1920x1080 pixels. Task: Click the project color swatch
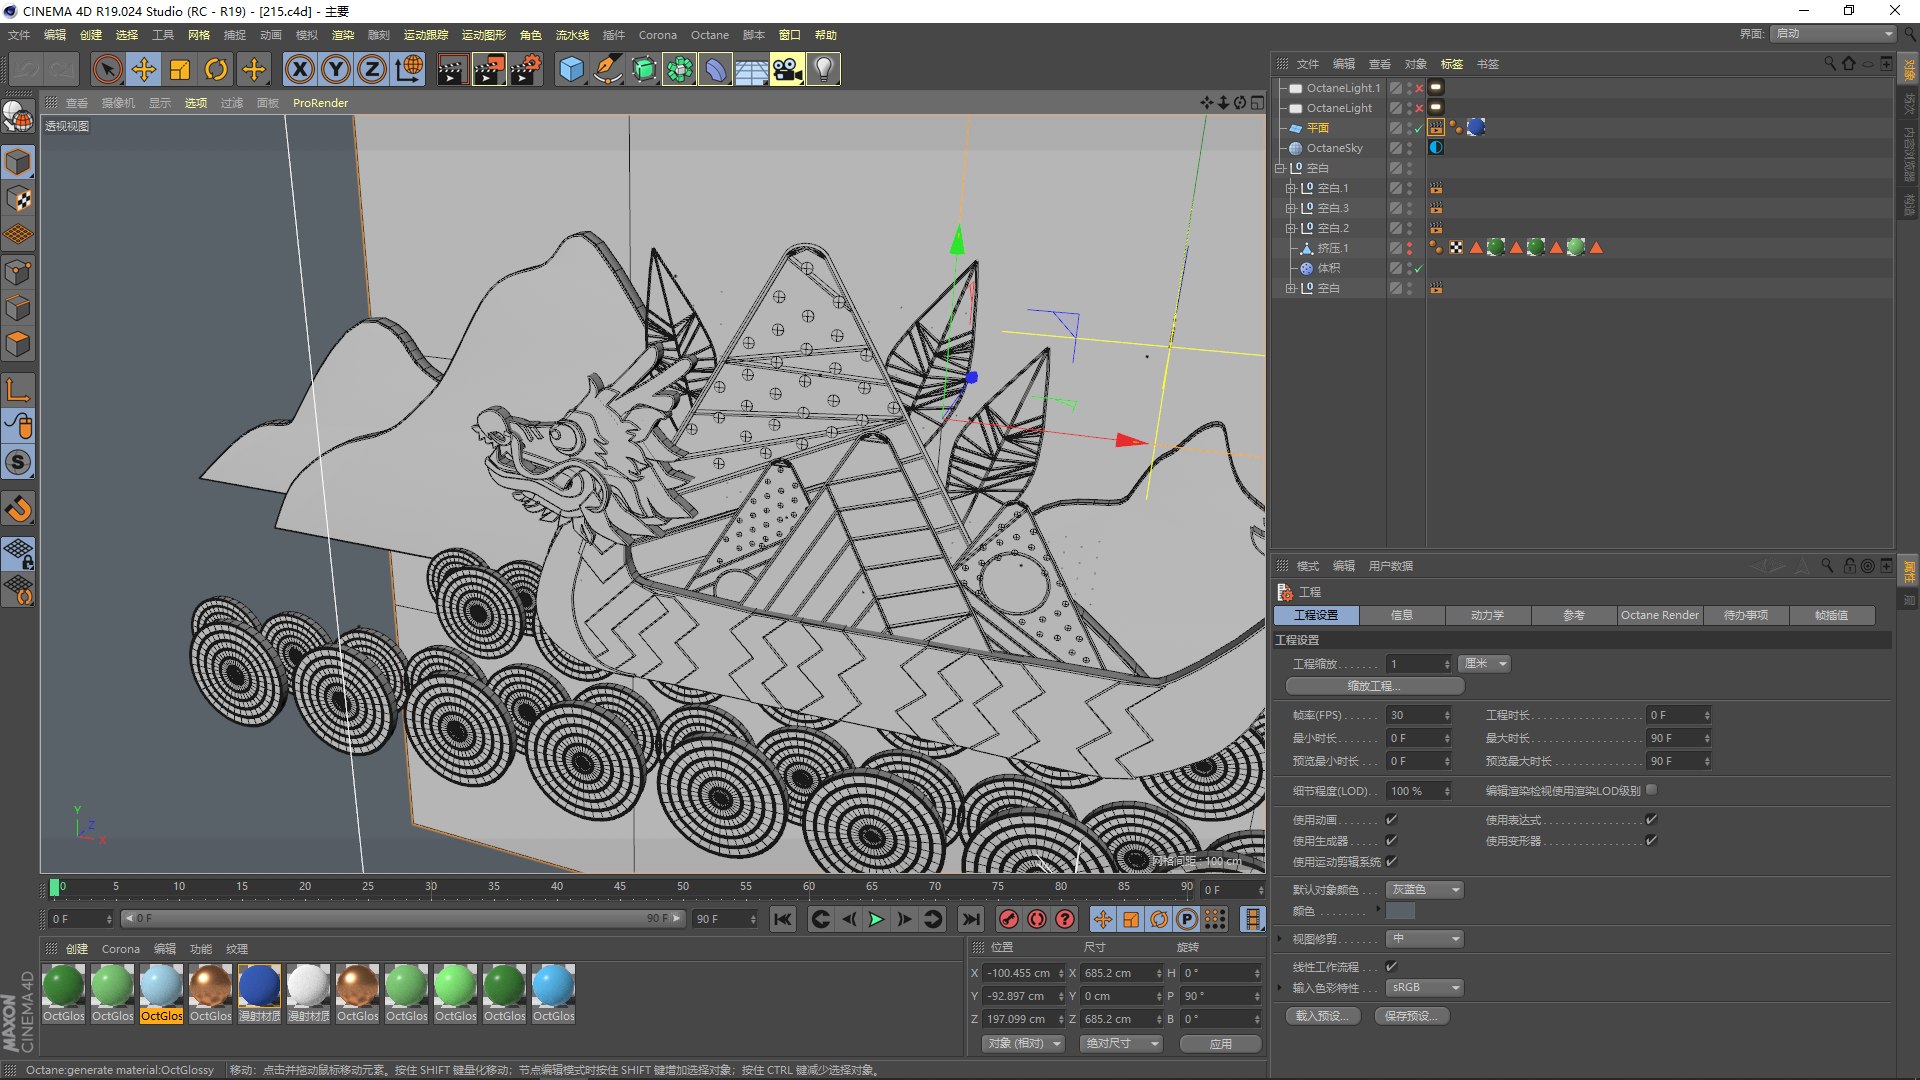[1400, 911]
